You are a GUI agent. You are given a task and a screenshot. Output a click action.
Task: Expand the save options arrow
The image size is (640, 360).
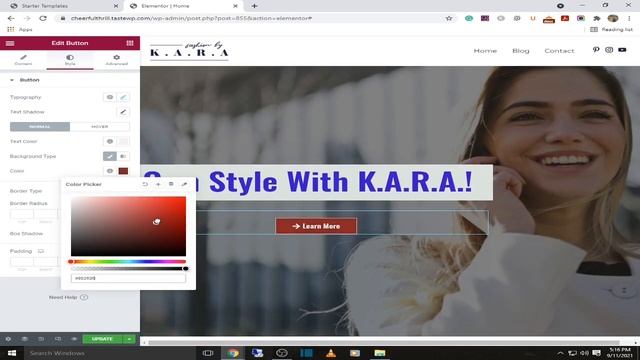(129, 339)
